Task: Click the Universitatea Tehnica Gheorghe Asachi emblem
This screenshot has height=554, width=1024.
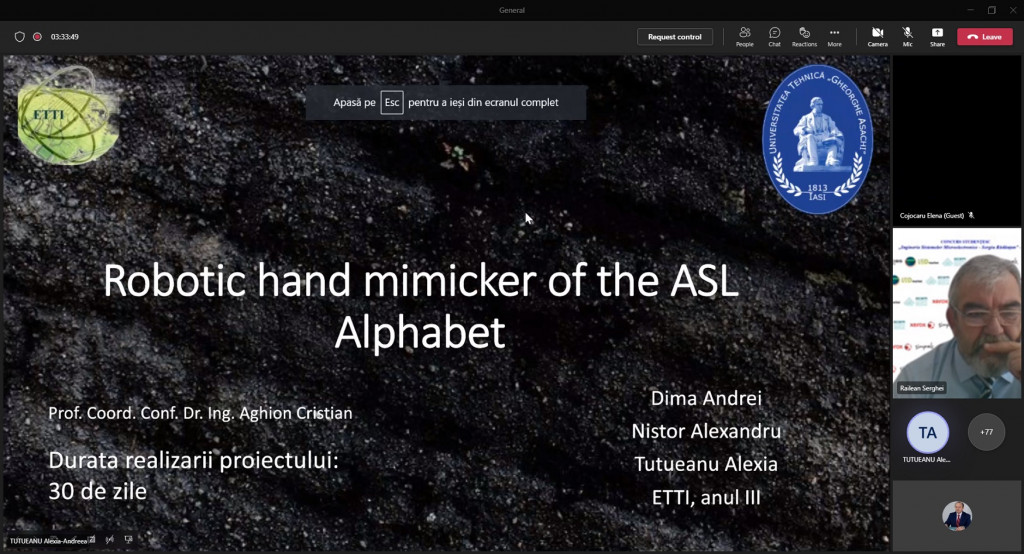Action: coord(817,138)
